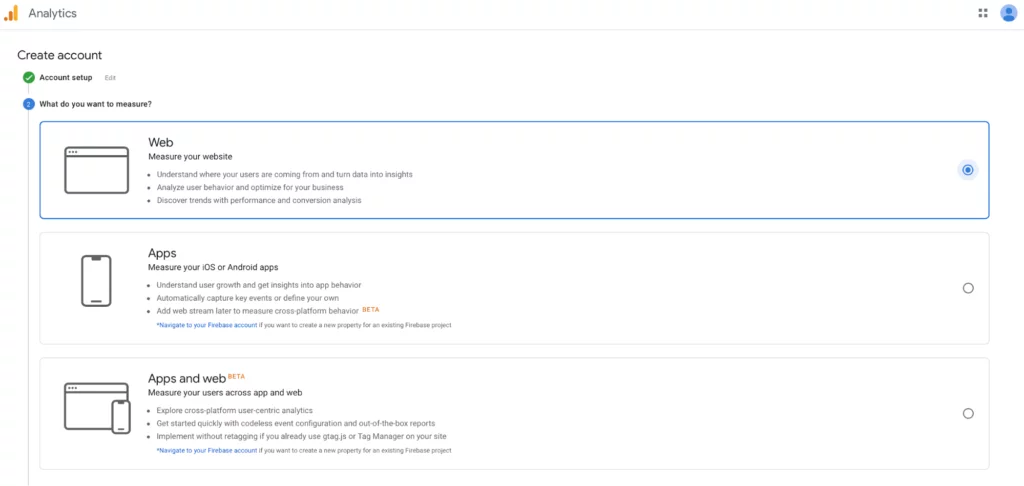Click the Analytics title text
Screen dimensions: 1024x486
[52, 13]
